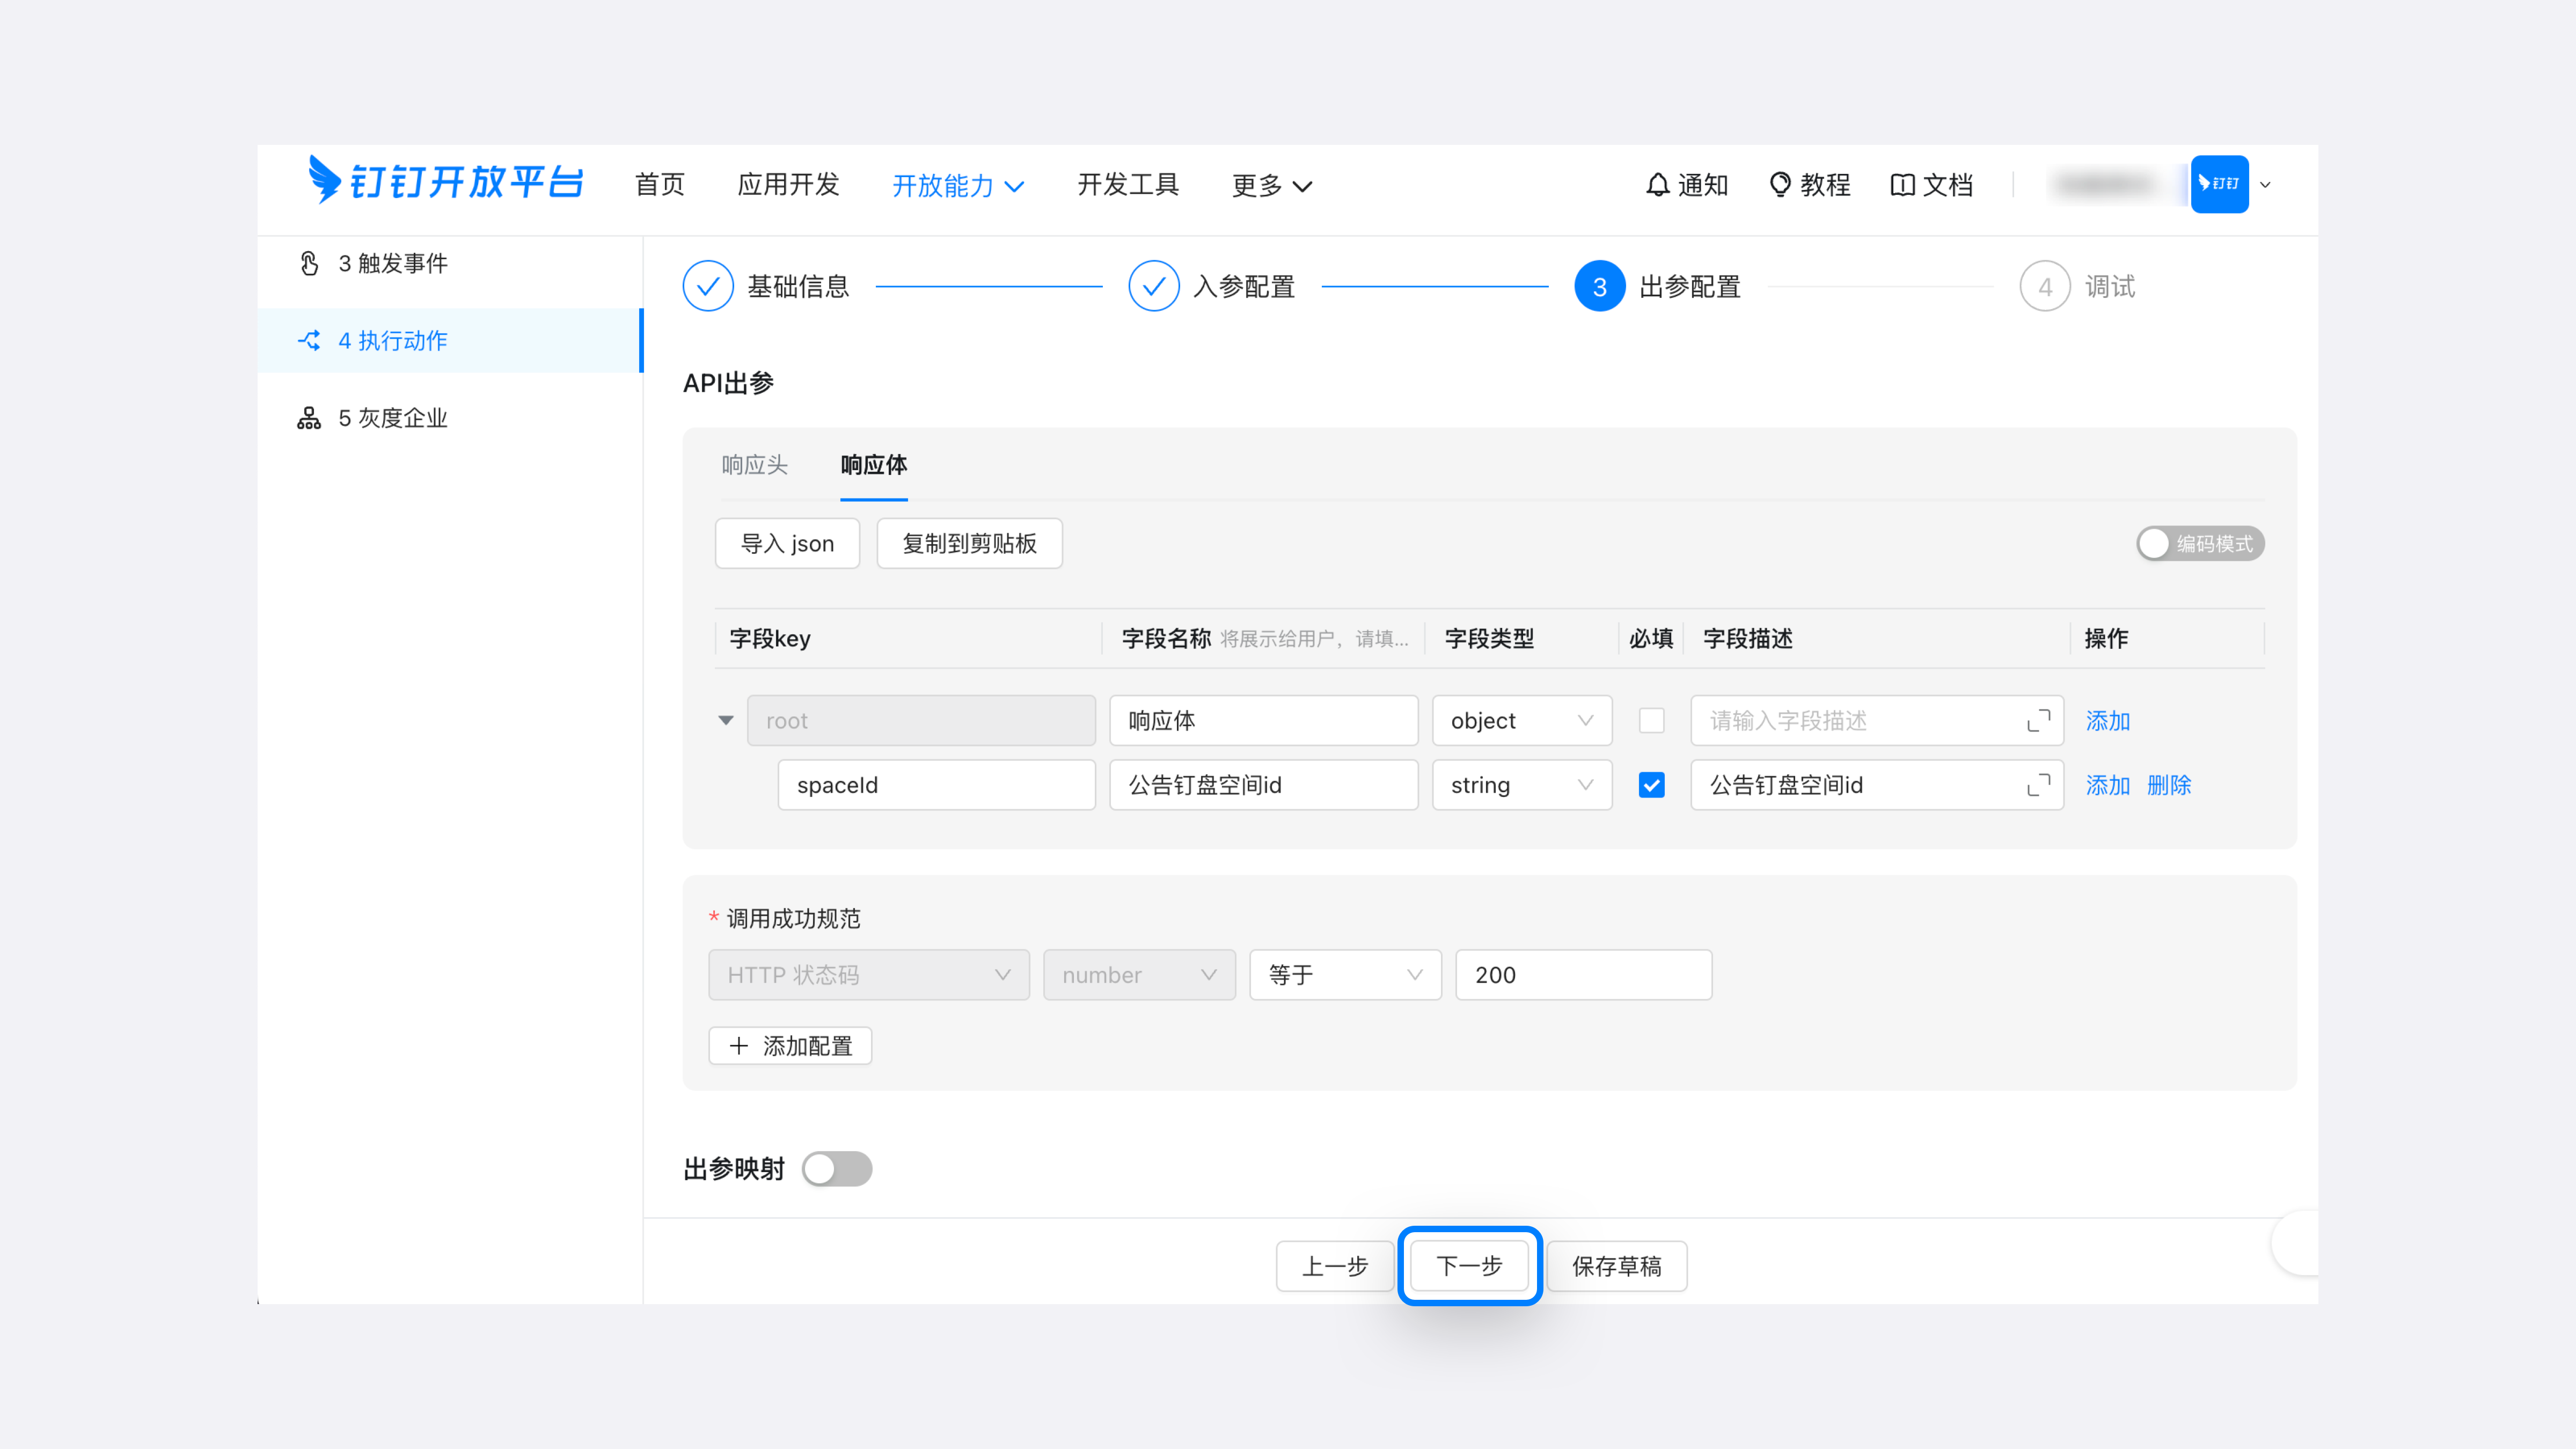The image size is (2576, 1449).
Task: Click the step 4 调试 circle
Action: click(x=2045, y=286)
